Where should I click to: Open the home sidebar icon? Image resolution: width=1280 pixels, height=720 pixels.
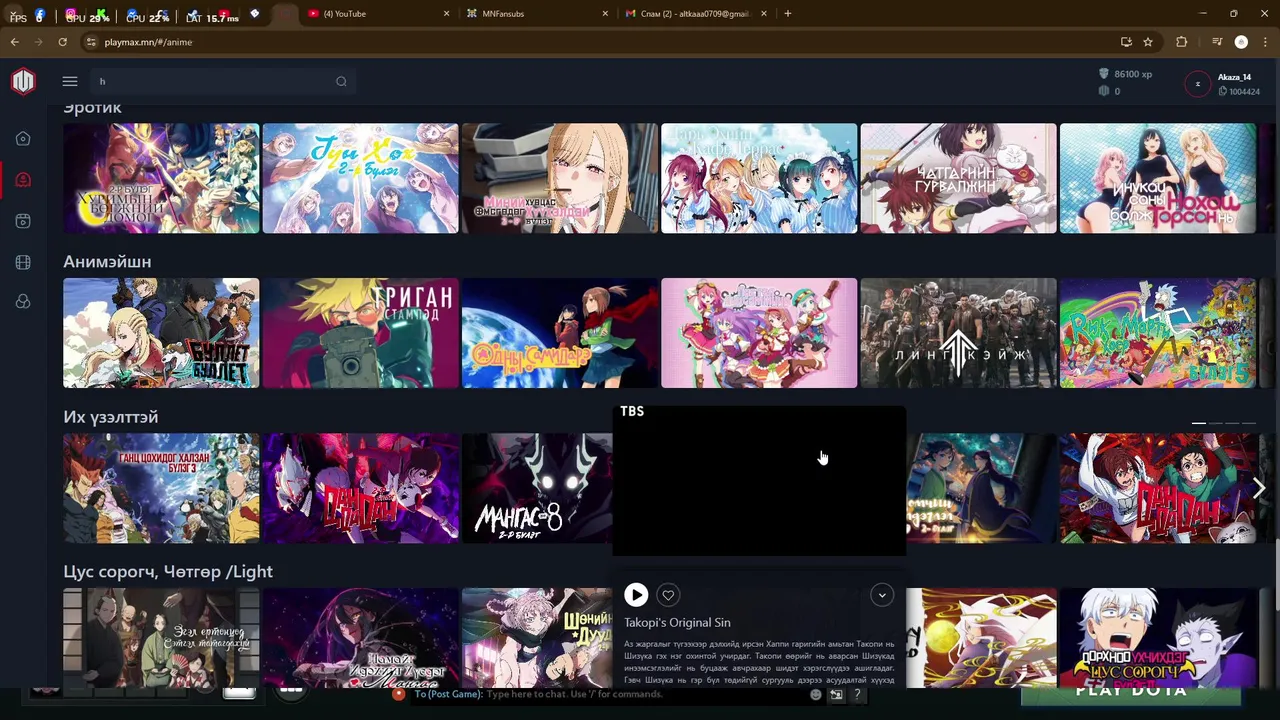click(23, 139)
